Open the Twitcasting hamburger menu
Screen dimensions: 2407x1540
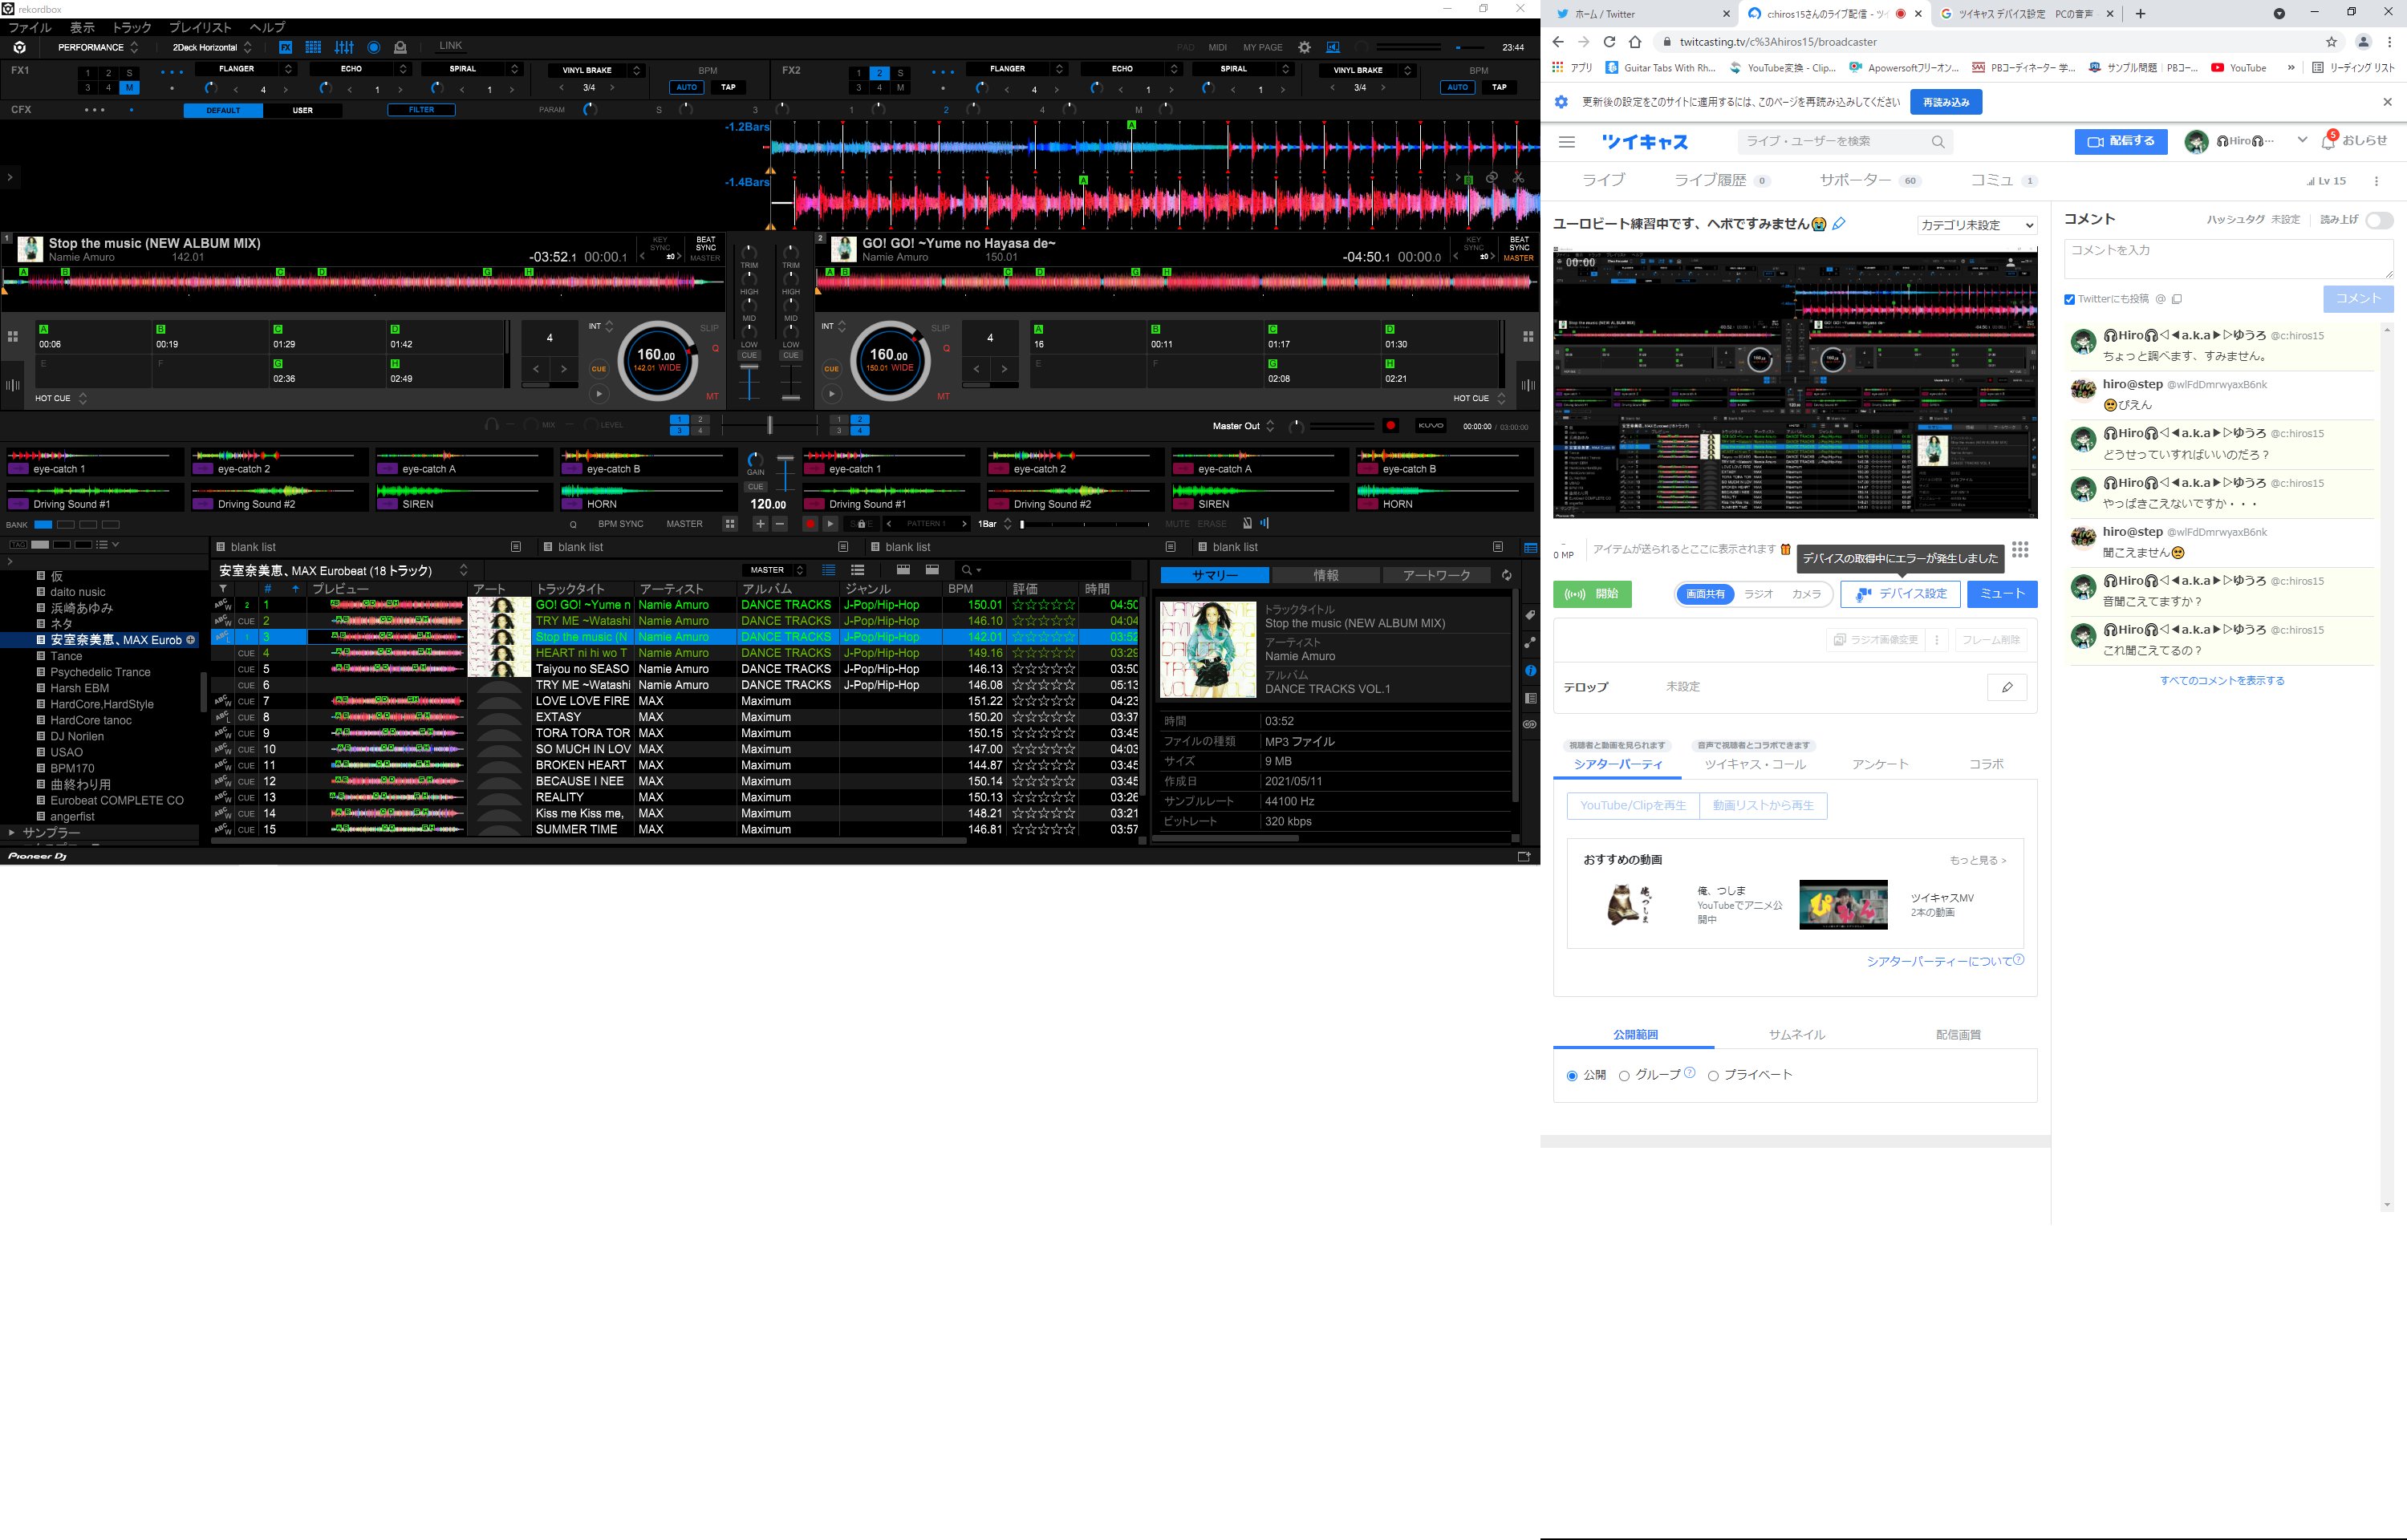tap(1567, 142)
